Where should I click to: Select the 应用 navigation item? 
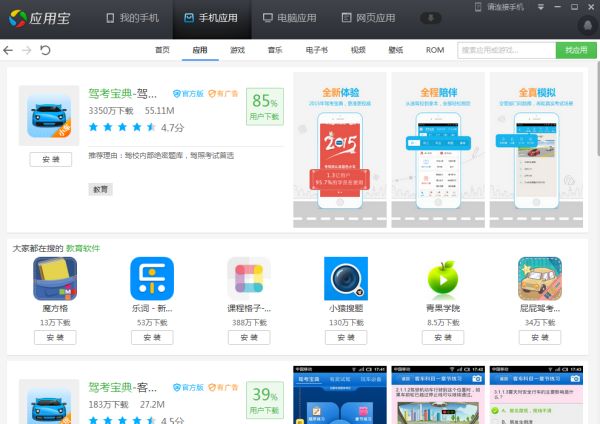point(200,50)
